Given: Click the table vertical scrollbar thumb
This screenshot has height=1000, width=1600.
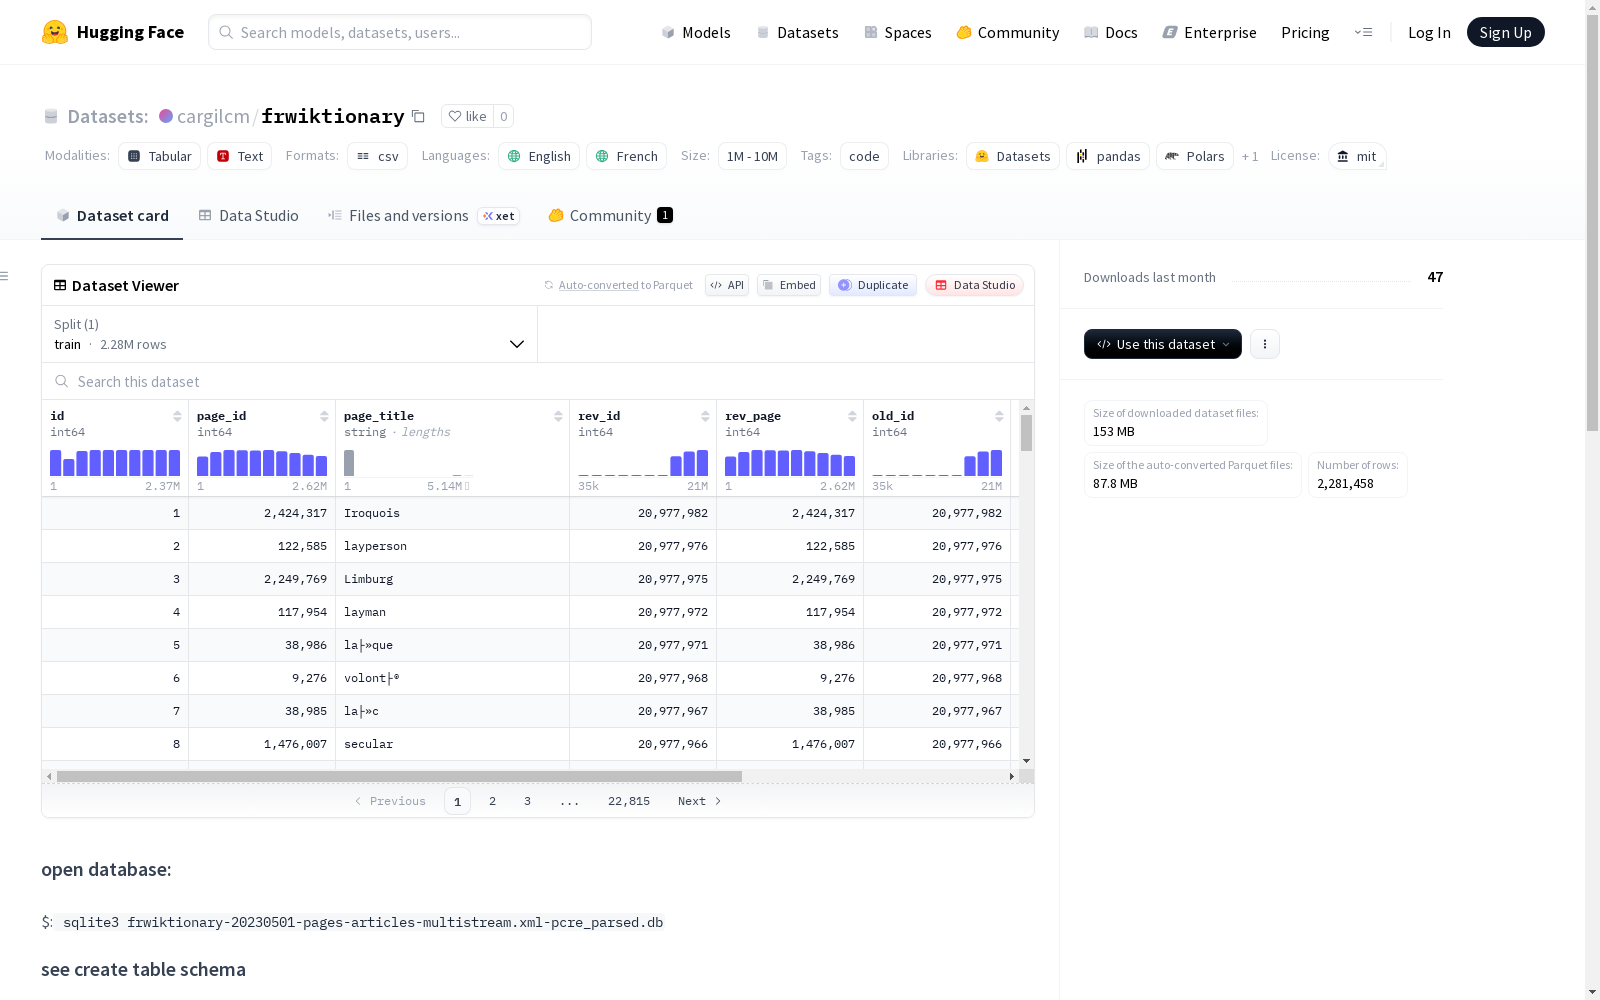Looking at the screenshot, I should [1026, 433].
